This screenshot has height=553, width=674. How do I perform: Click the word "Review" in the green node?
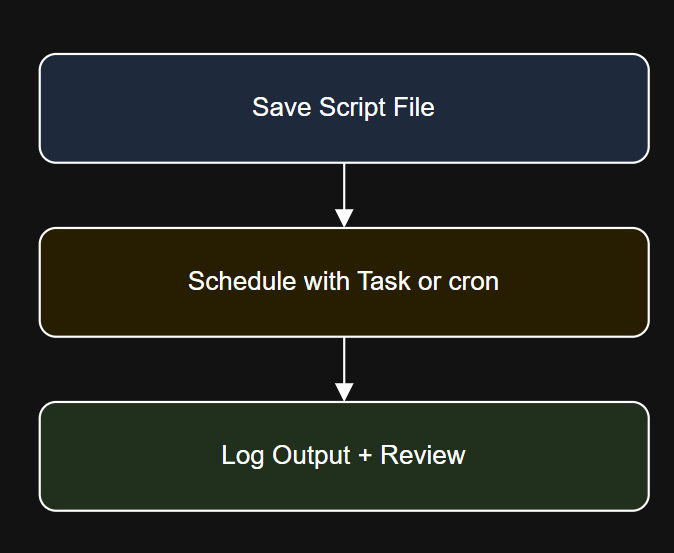[423, 455]
